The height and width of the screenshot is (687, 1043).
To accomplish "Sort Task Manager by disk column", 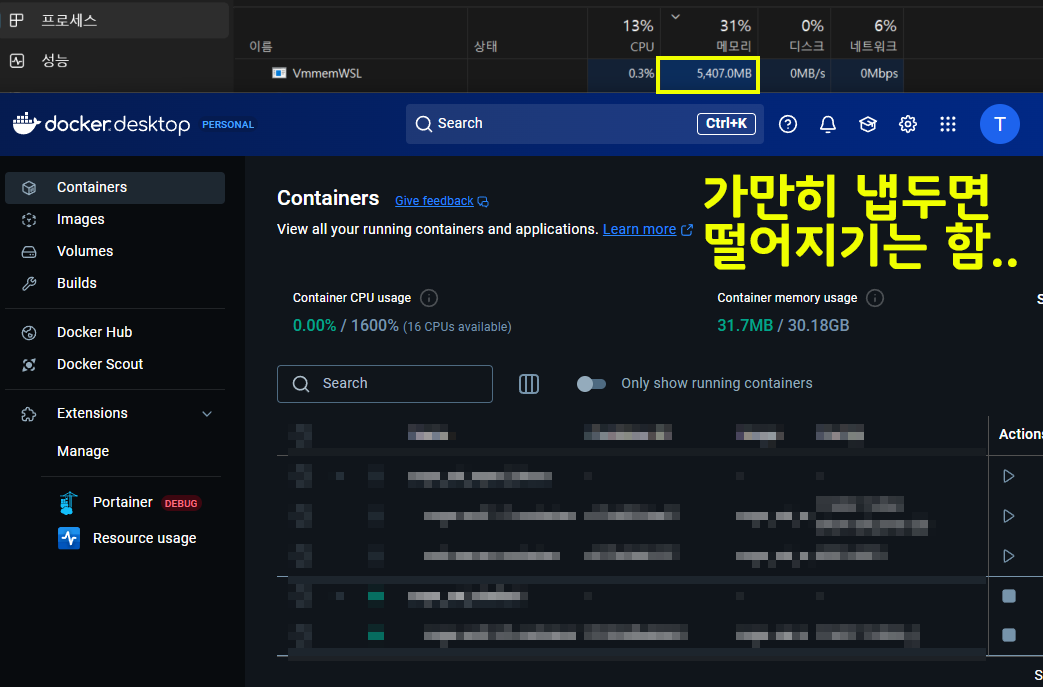I will (x=795, y=33).
